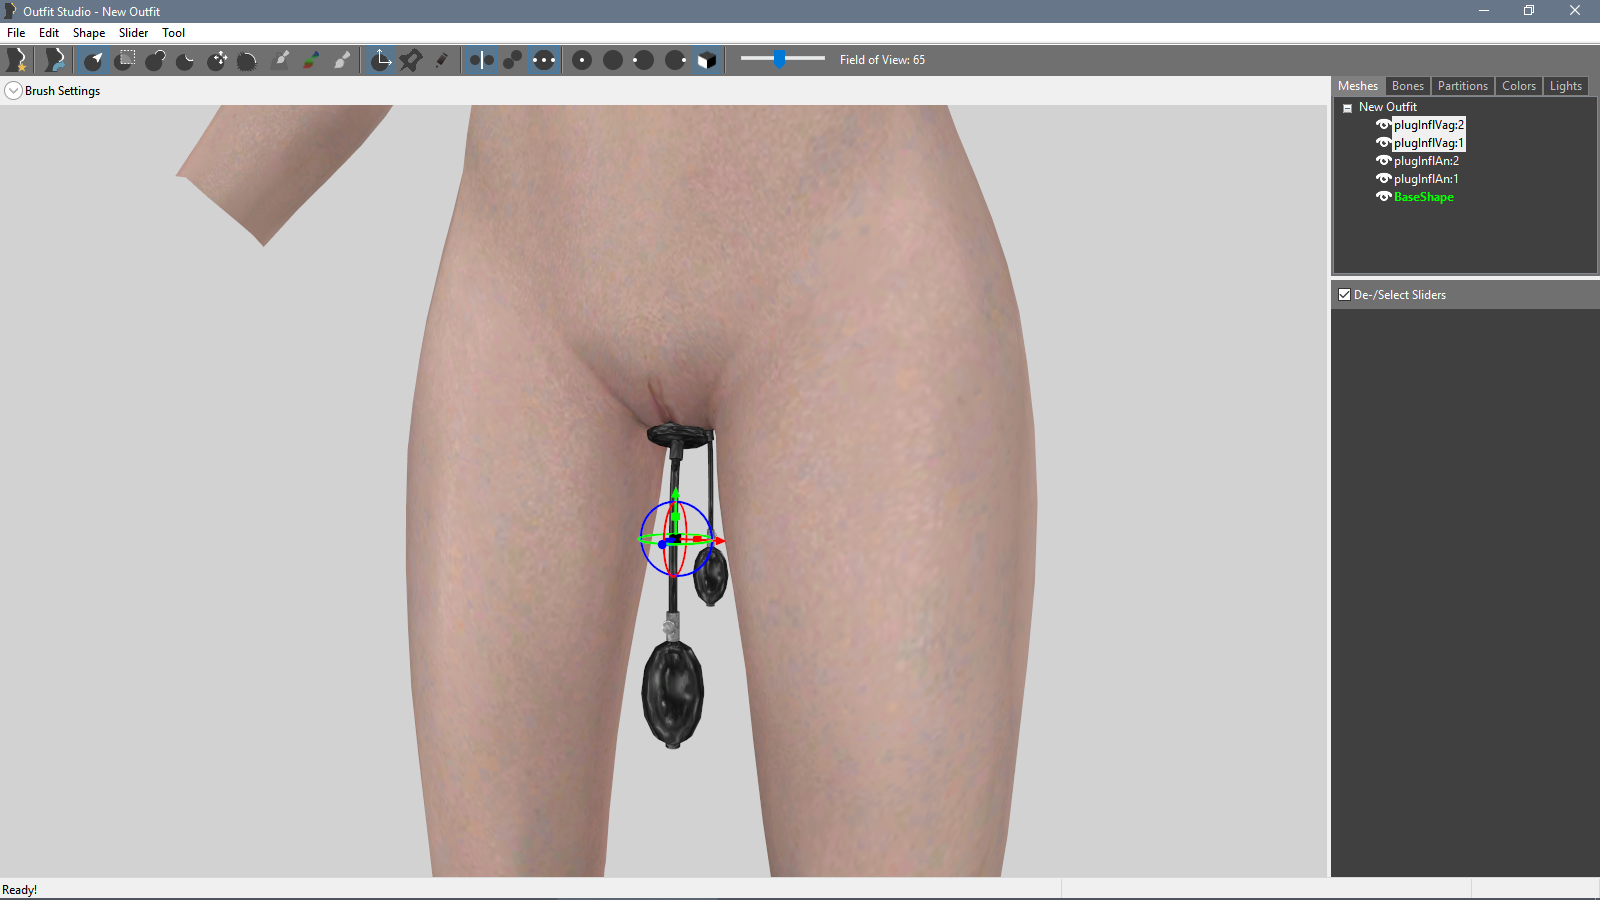Click the 'Ready!' status bar text
The image size is (1600, 900).
tap(20, 890)
